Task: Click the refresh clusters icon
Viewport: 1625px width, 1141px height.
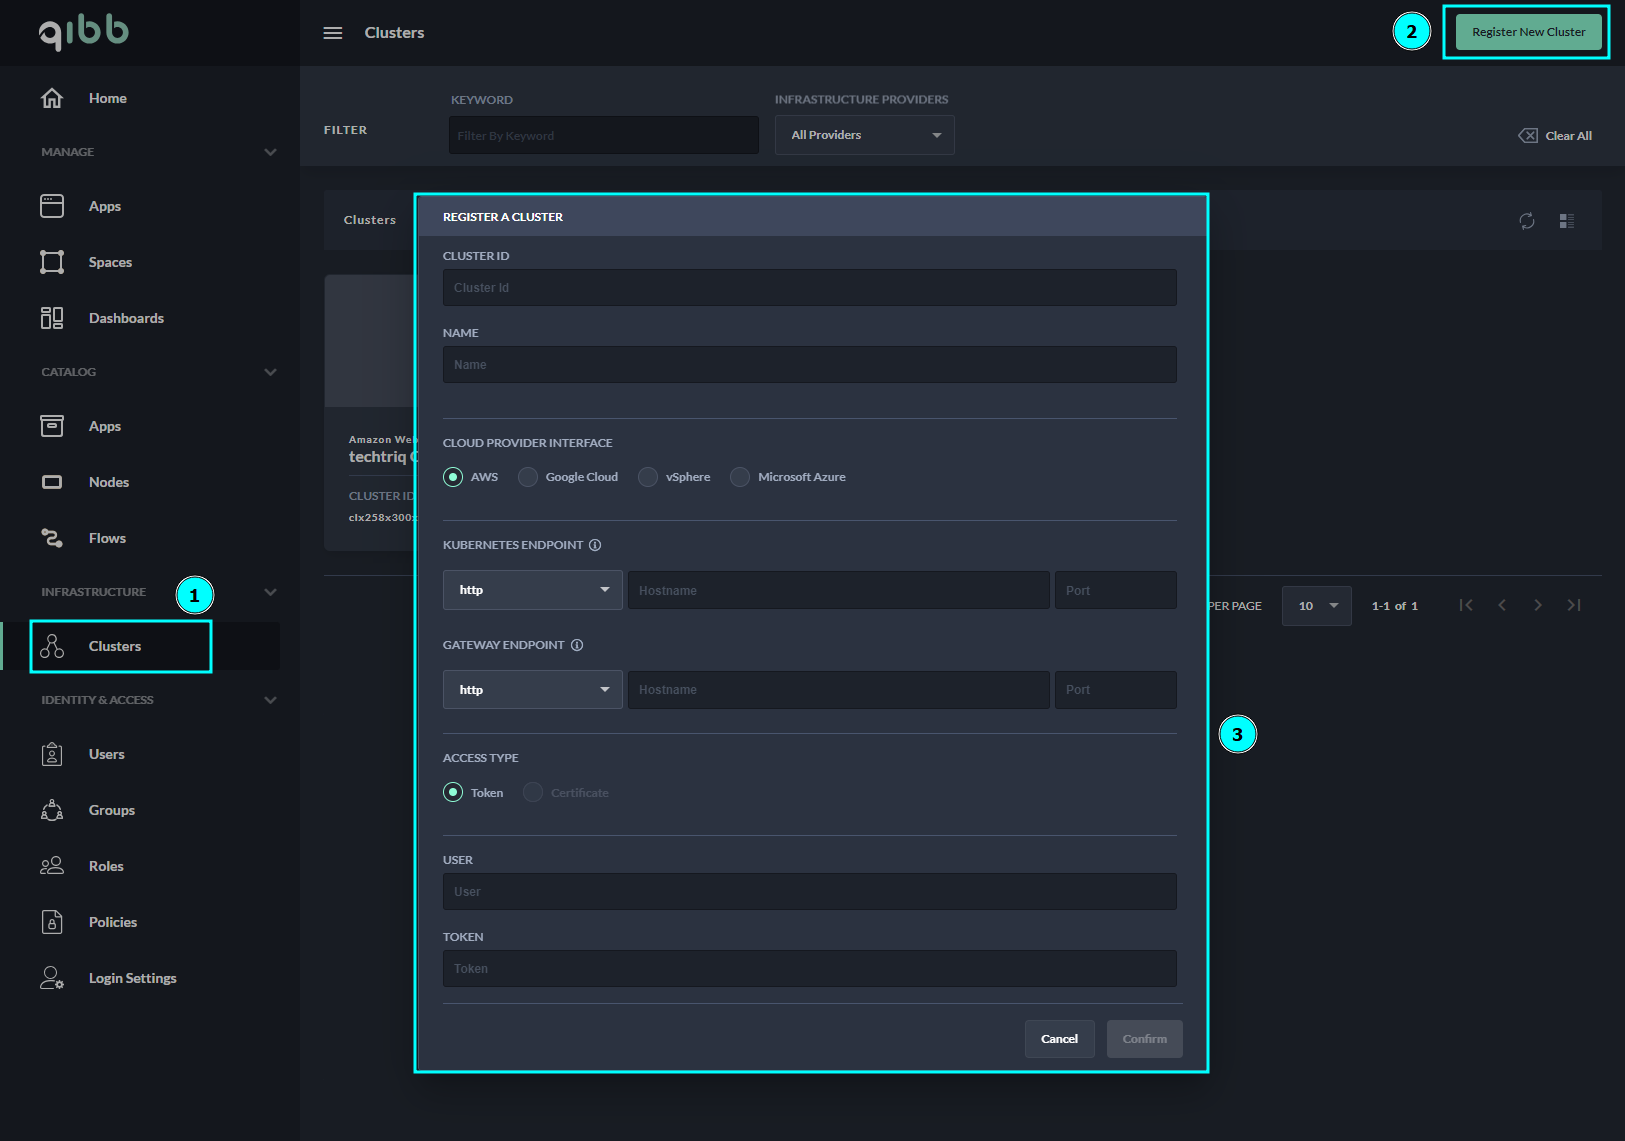Action: click(x=1526, y=221)
